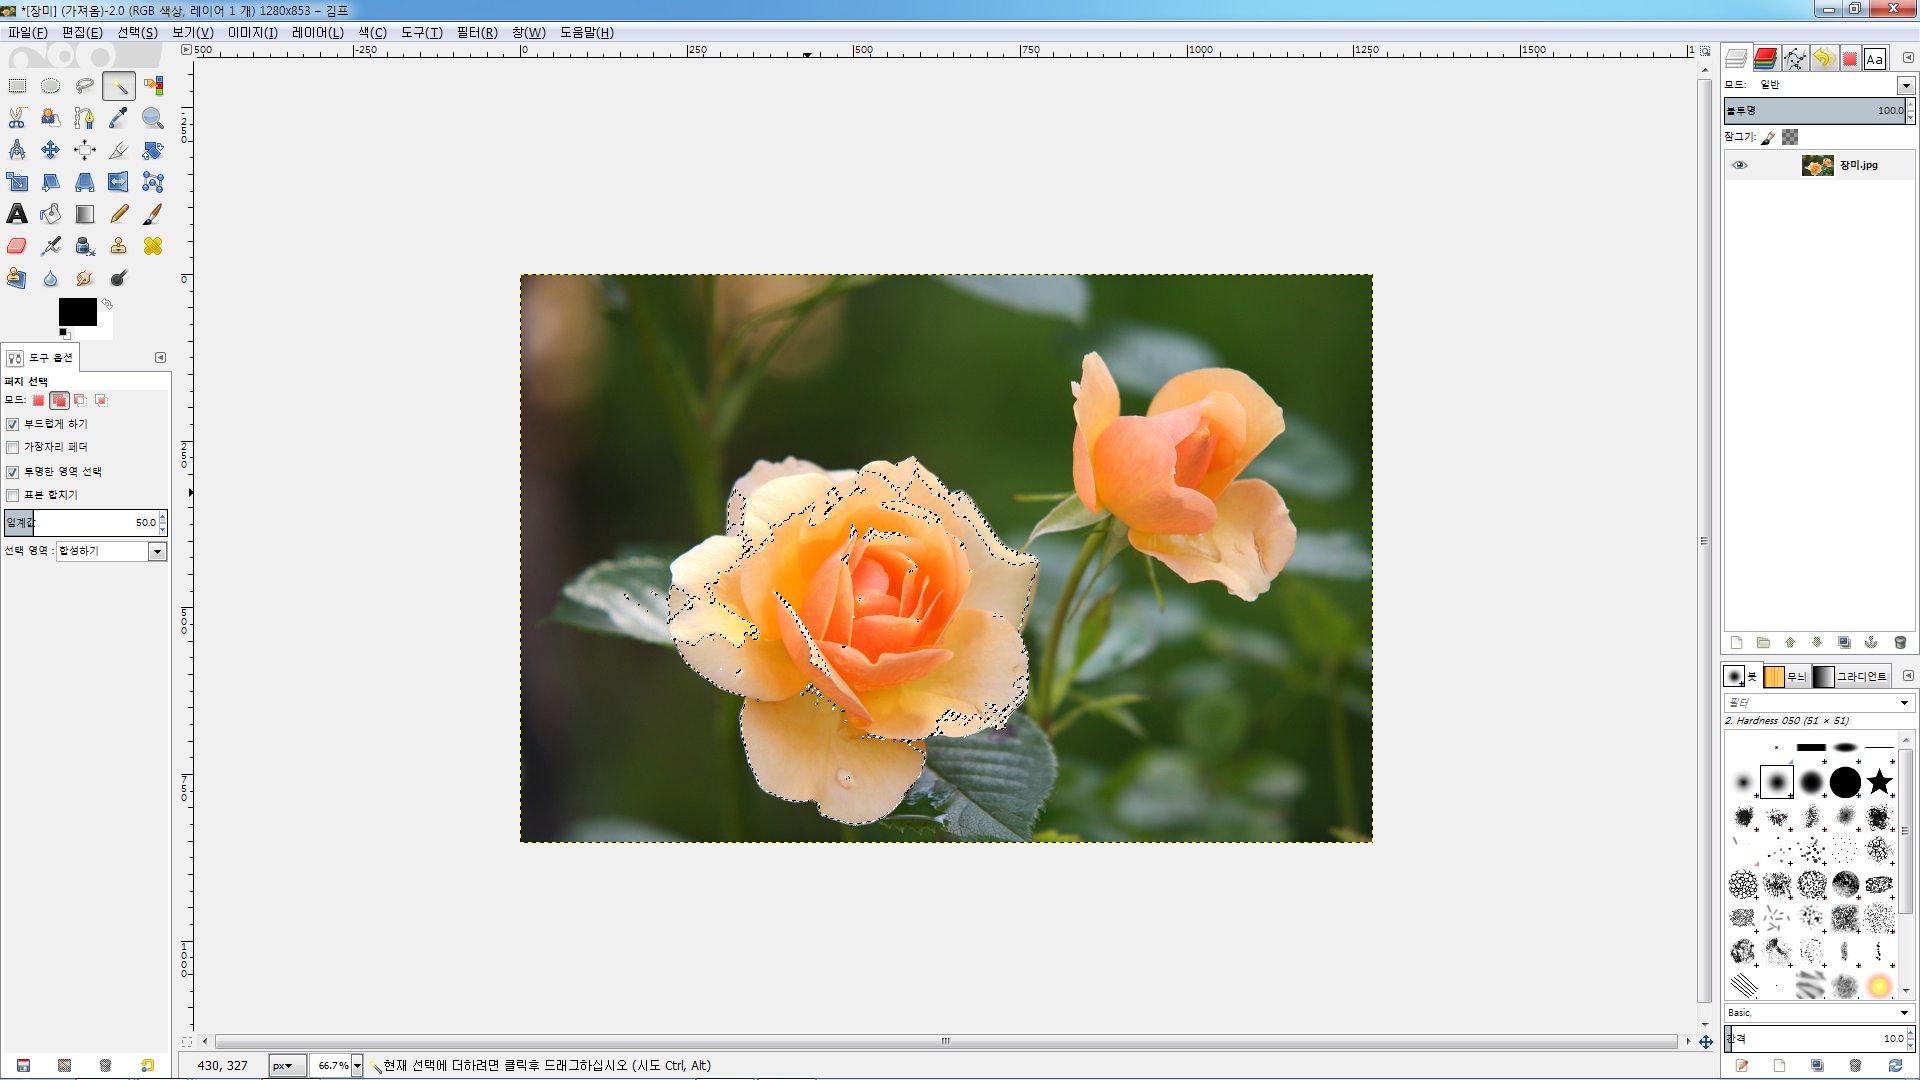Select the Smudge finger tool
The height and width of the screenshot is (1080, 1920).
[x=85, y=278]
